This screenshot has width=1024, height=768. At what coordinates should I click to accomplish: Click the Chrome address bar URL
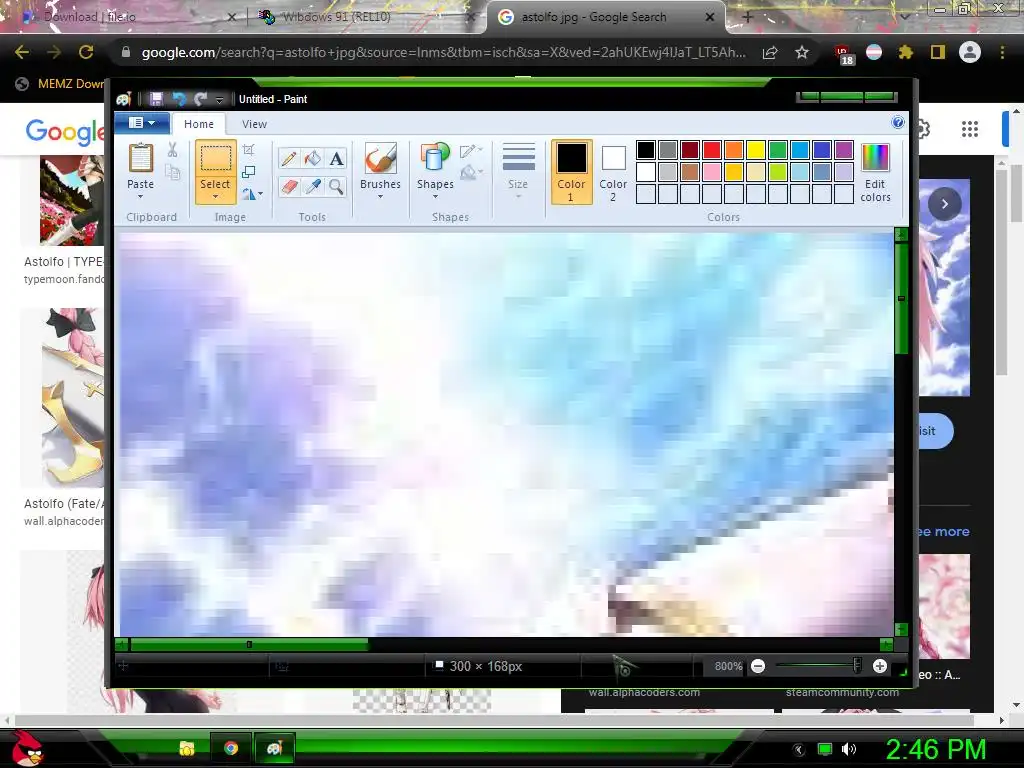point(443,52)
